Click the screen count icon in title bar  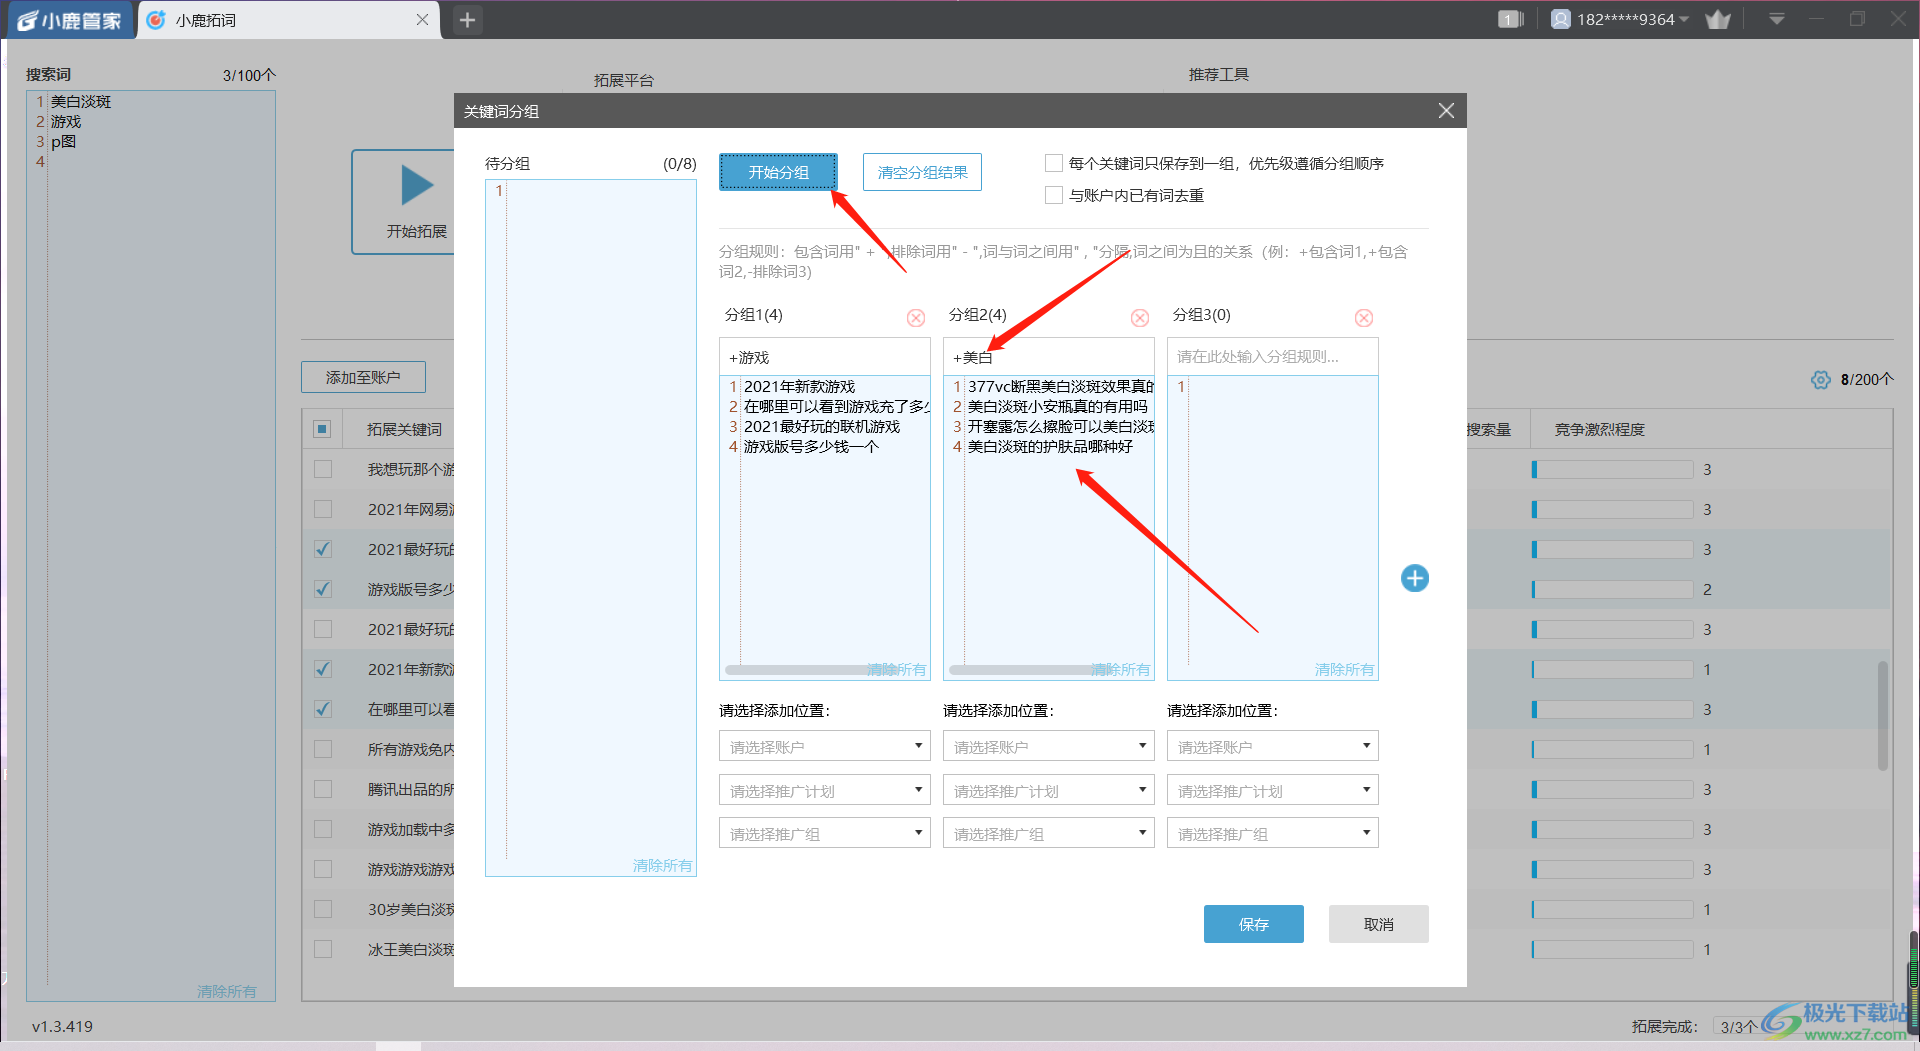[x=1510, y=19]
